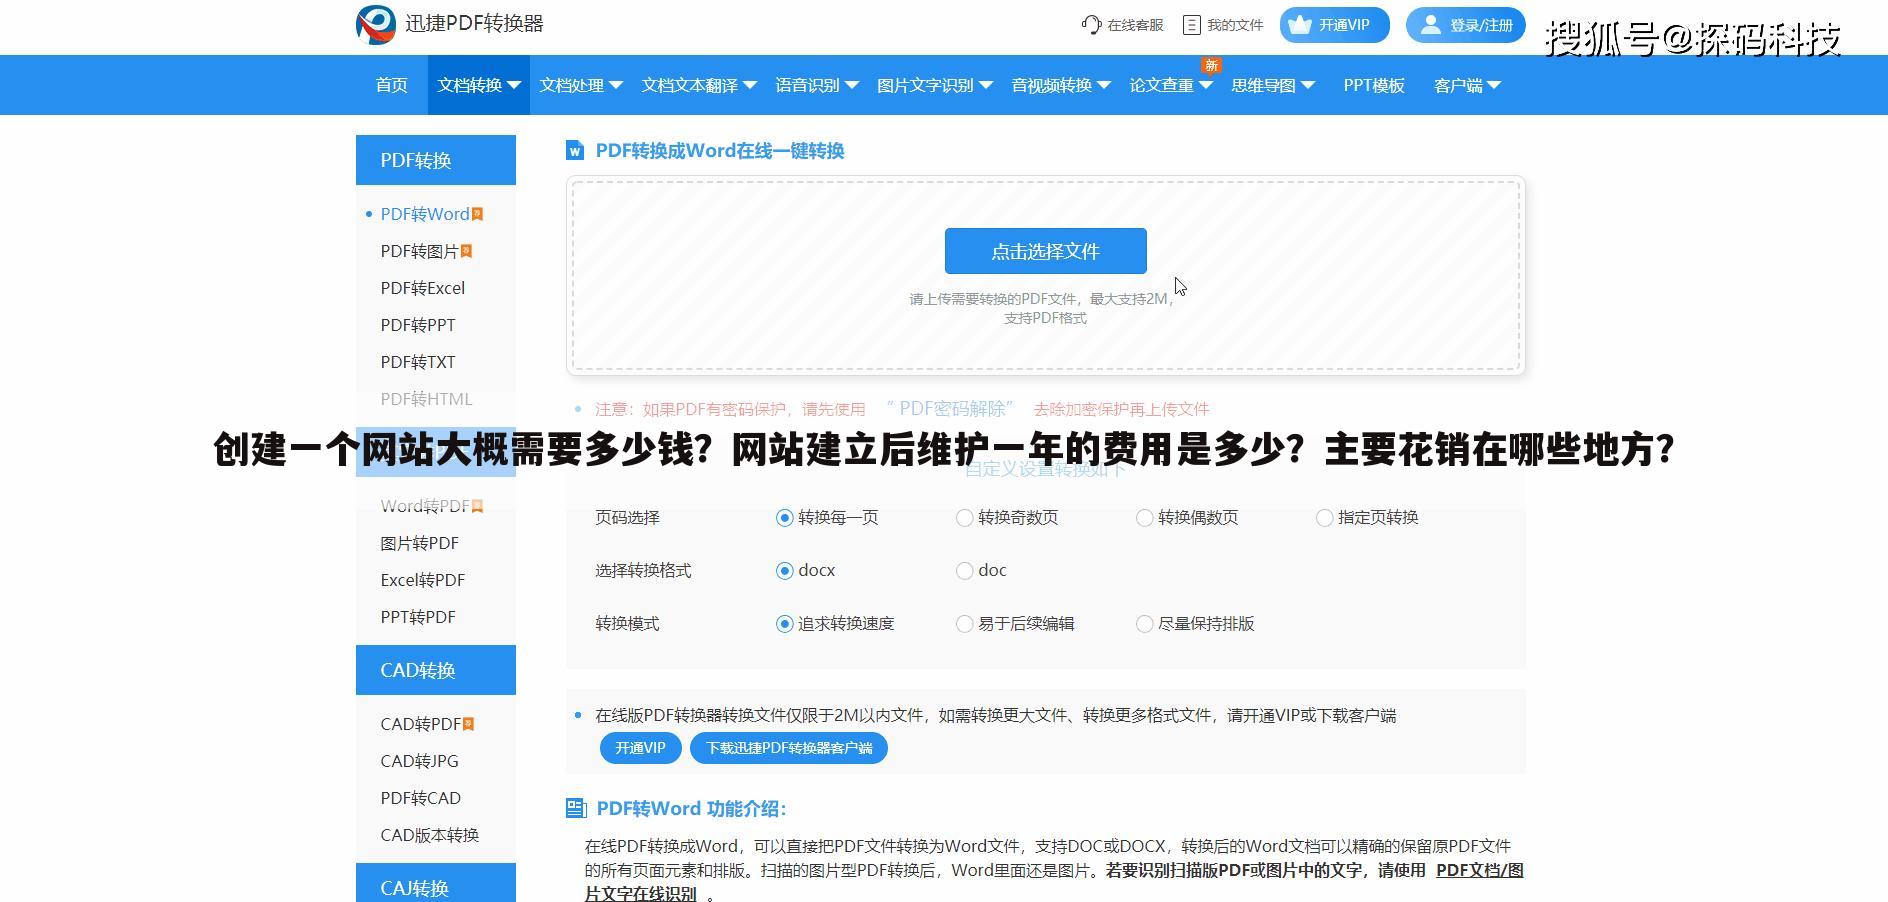The height and width of the screenshot is (902, 1888).
Task: Click the 功能介绍 document icon
Action: tap(576, 808)
